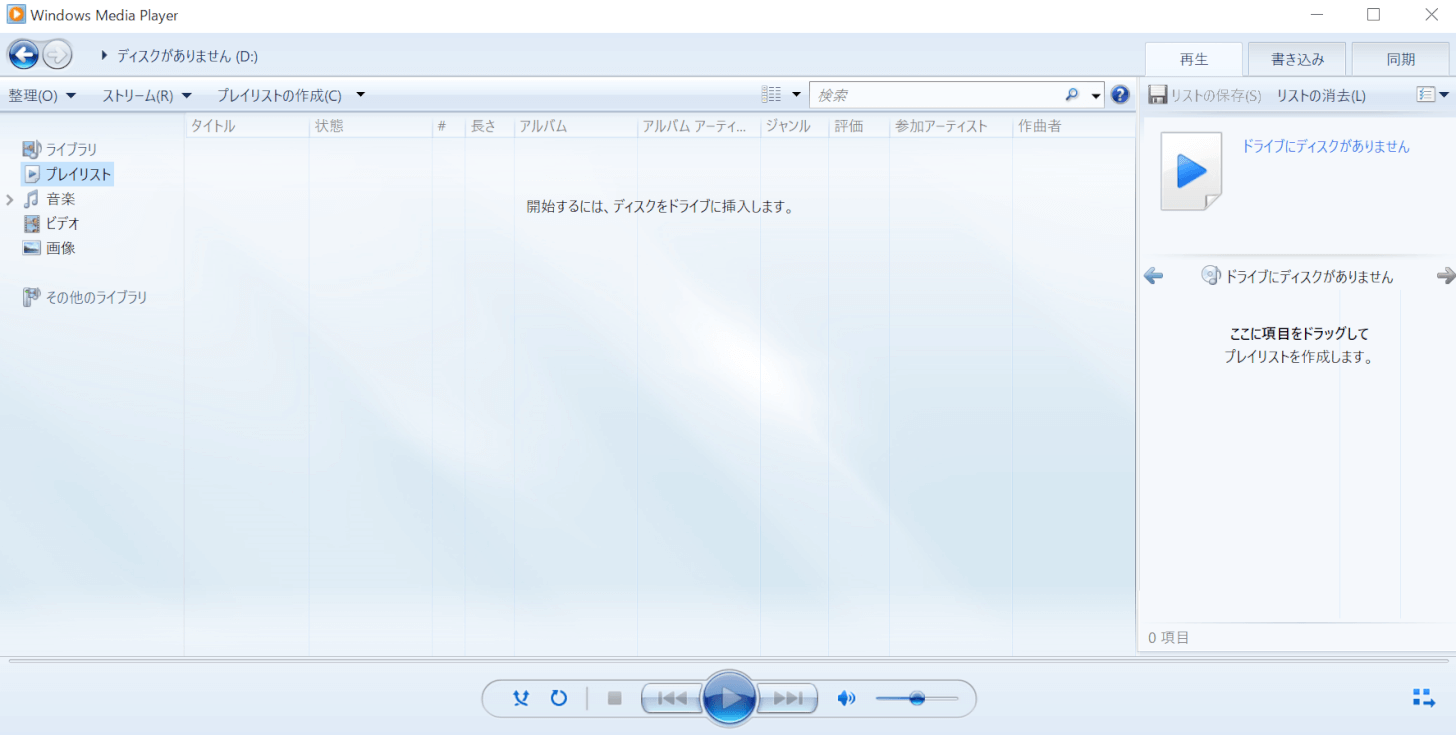This screenshot has width=1456, height=735.
Task: Click リストの保存(S) button
Action: [1204, 96]
